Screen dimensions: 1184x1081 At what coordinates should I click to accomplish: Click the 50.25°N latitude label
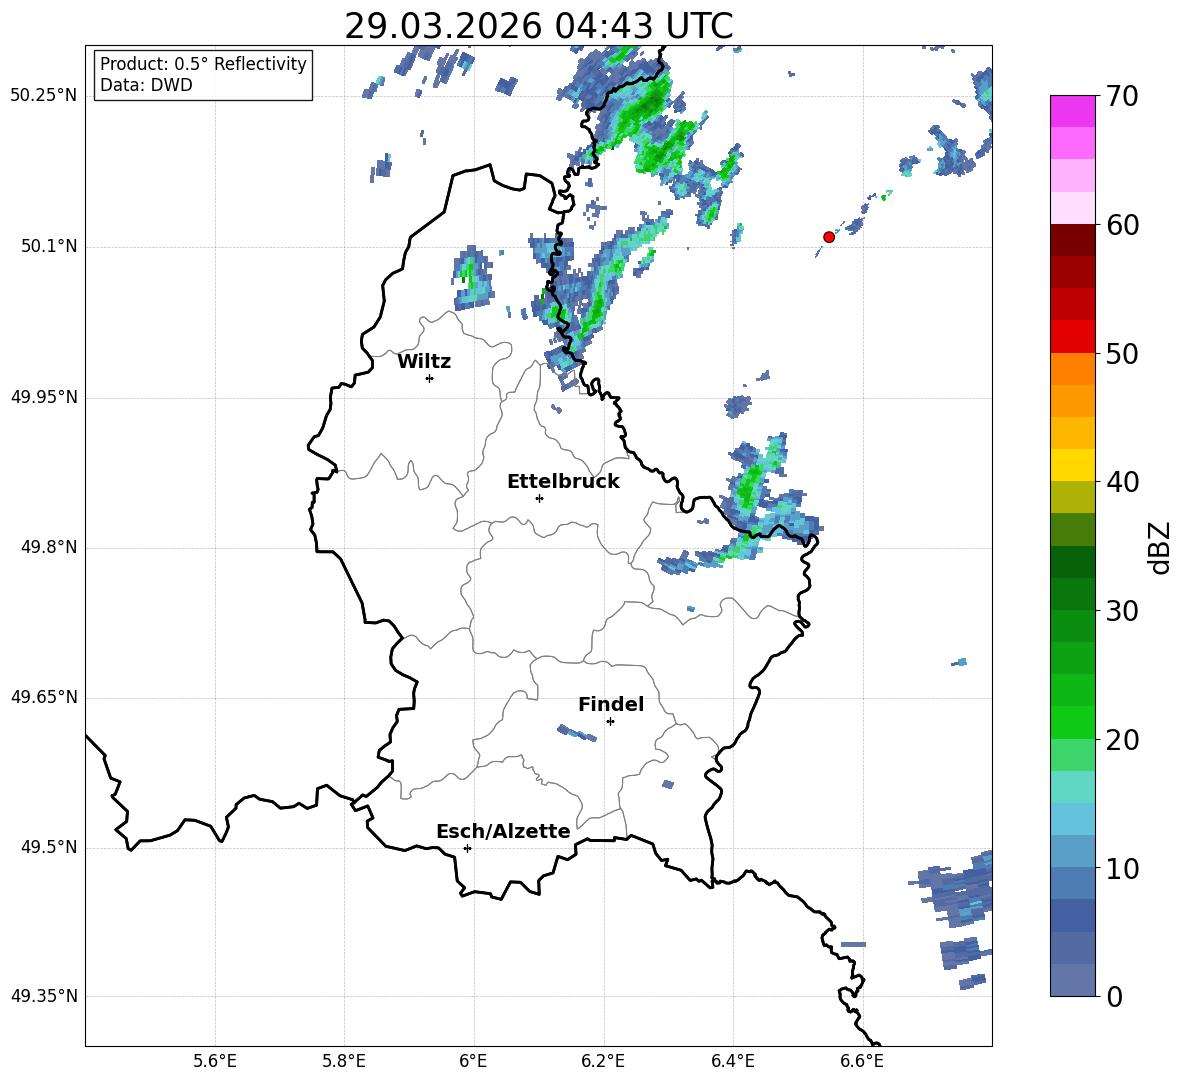[44, 96]
